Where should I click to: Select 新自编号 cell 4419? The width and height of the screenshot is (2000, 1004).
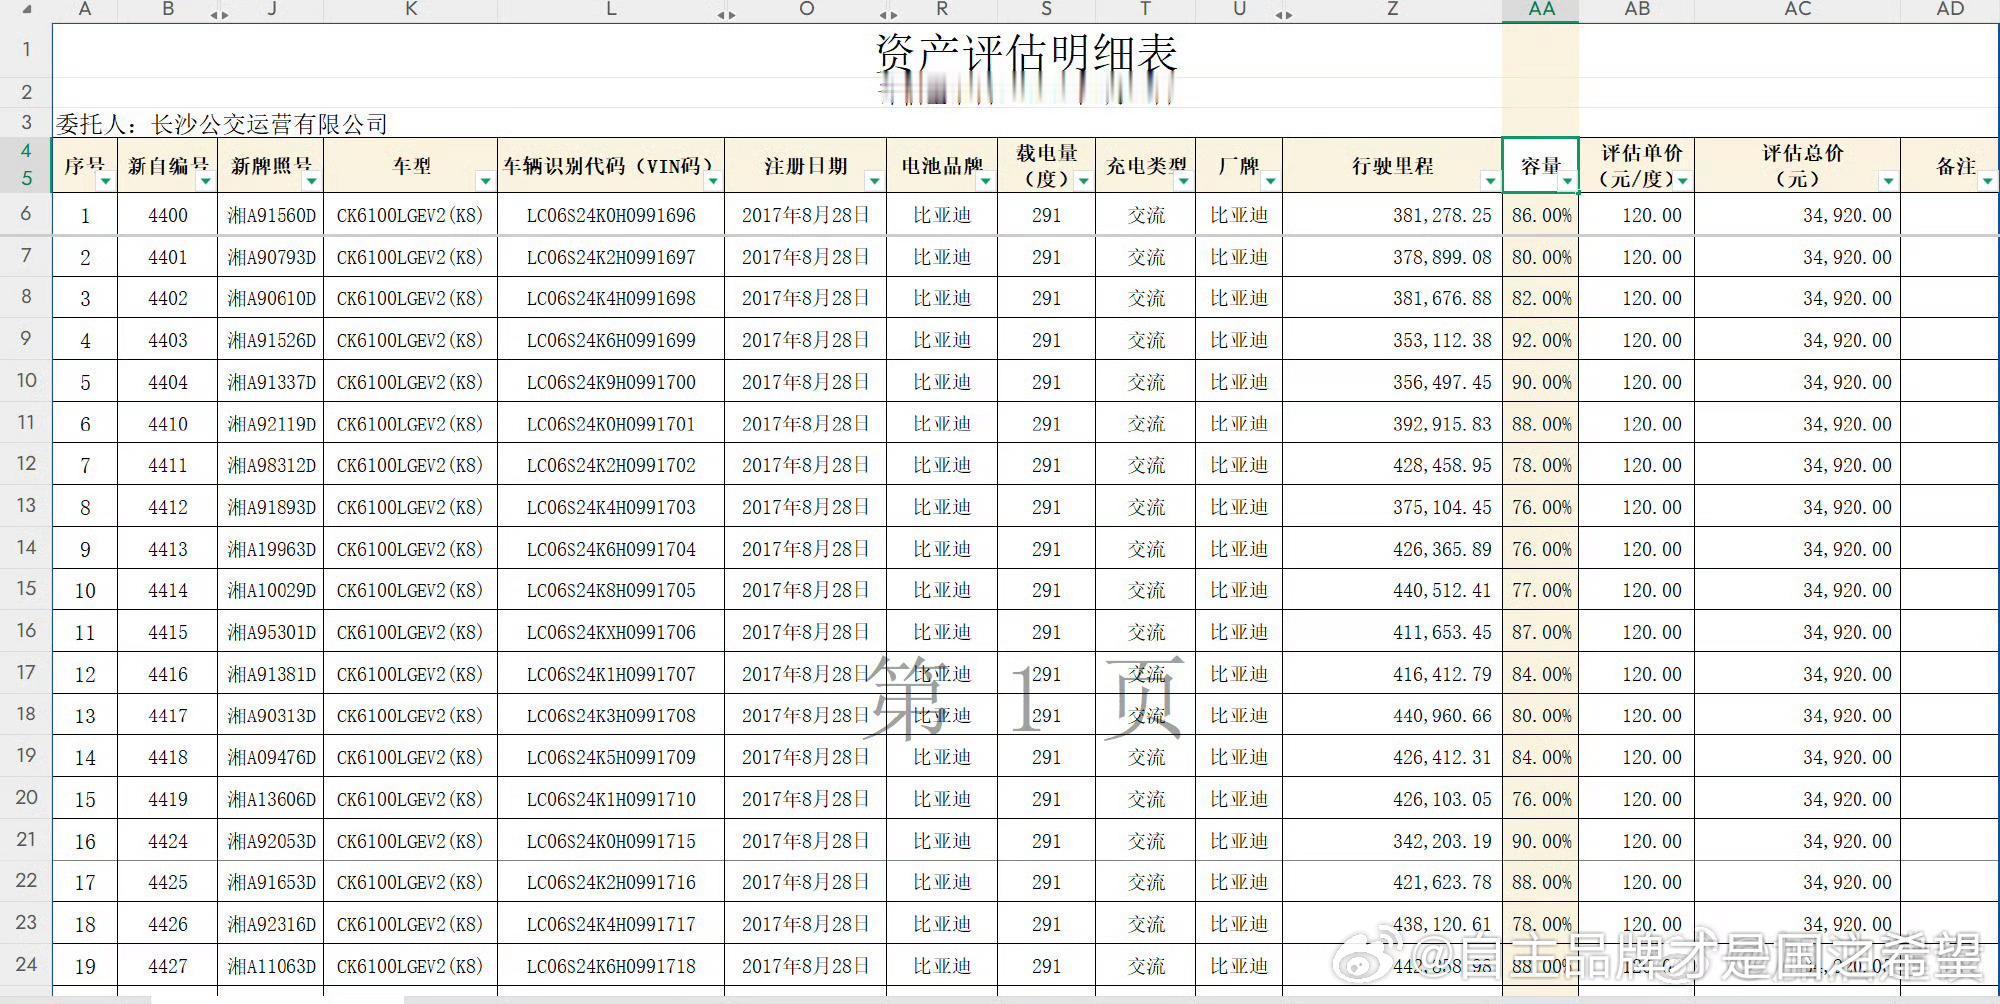(168, 799)
